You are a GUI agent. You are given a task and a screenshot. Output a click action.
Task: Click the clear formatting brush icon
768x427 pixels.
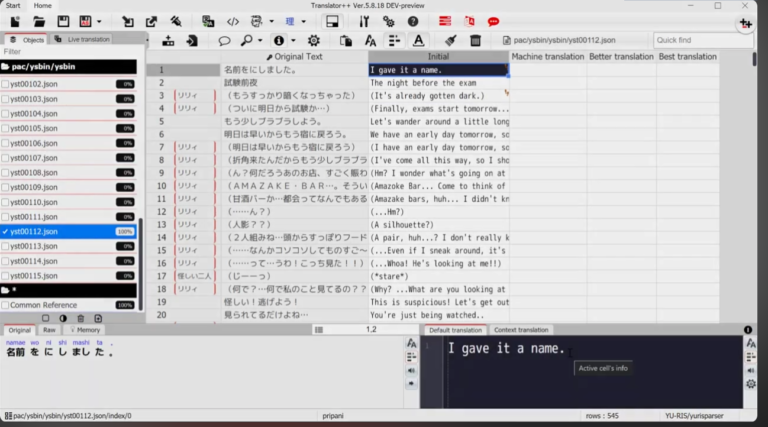pyautogui.click(x=450, y=40)
